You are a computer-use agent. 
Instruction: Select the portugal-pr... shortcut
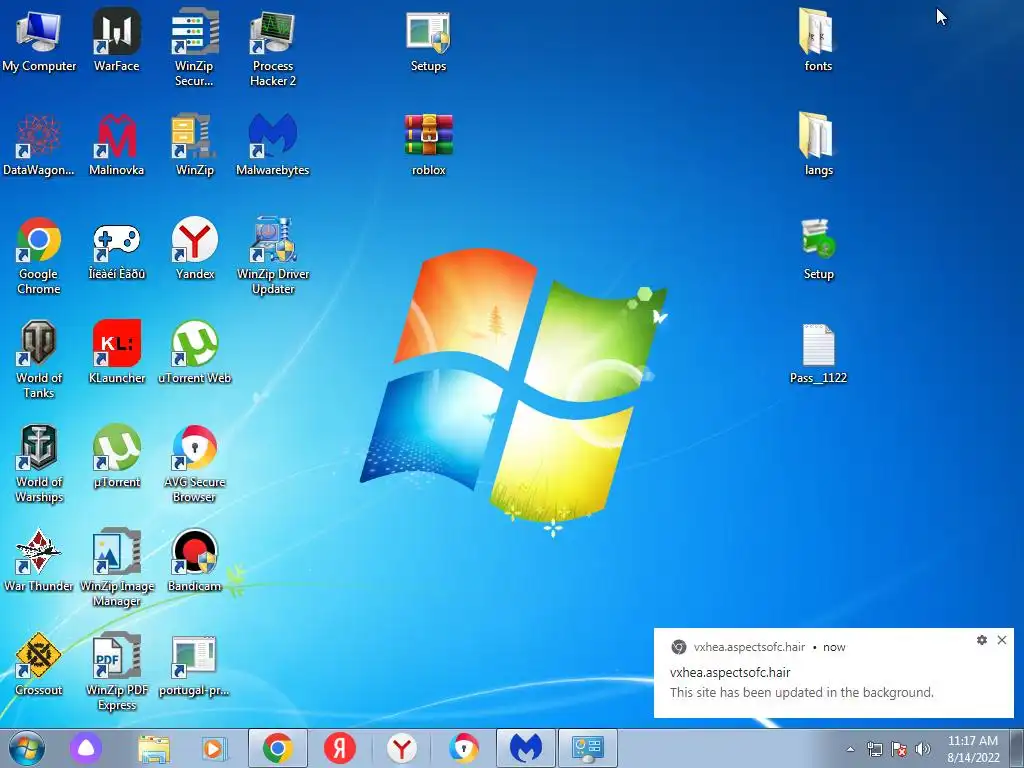[x=194, y=664]
